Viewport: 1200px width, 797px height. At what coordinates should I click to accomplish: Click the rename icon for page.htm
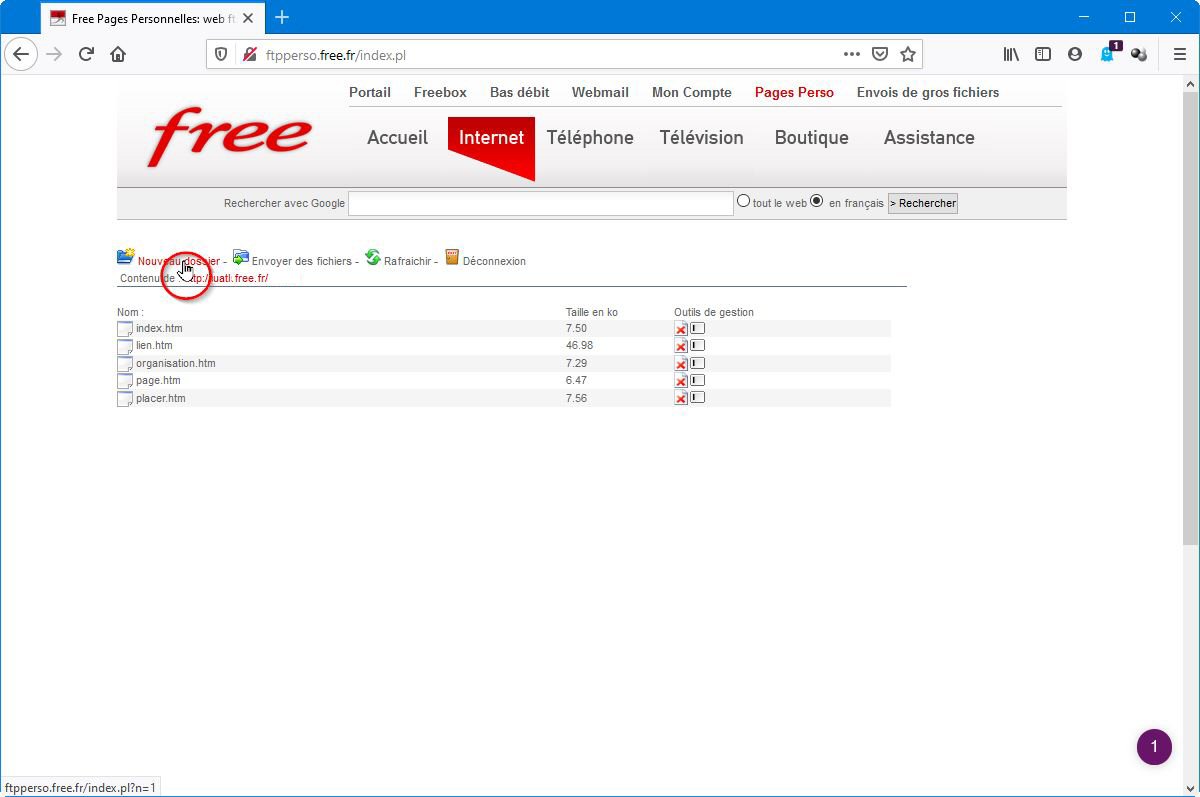698,380
